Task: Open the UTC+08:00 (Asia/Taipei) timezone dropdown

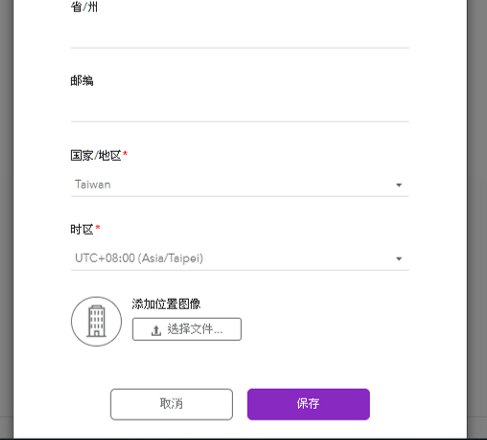Action: [240, 258]
